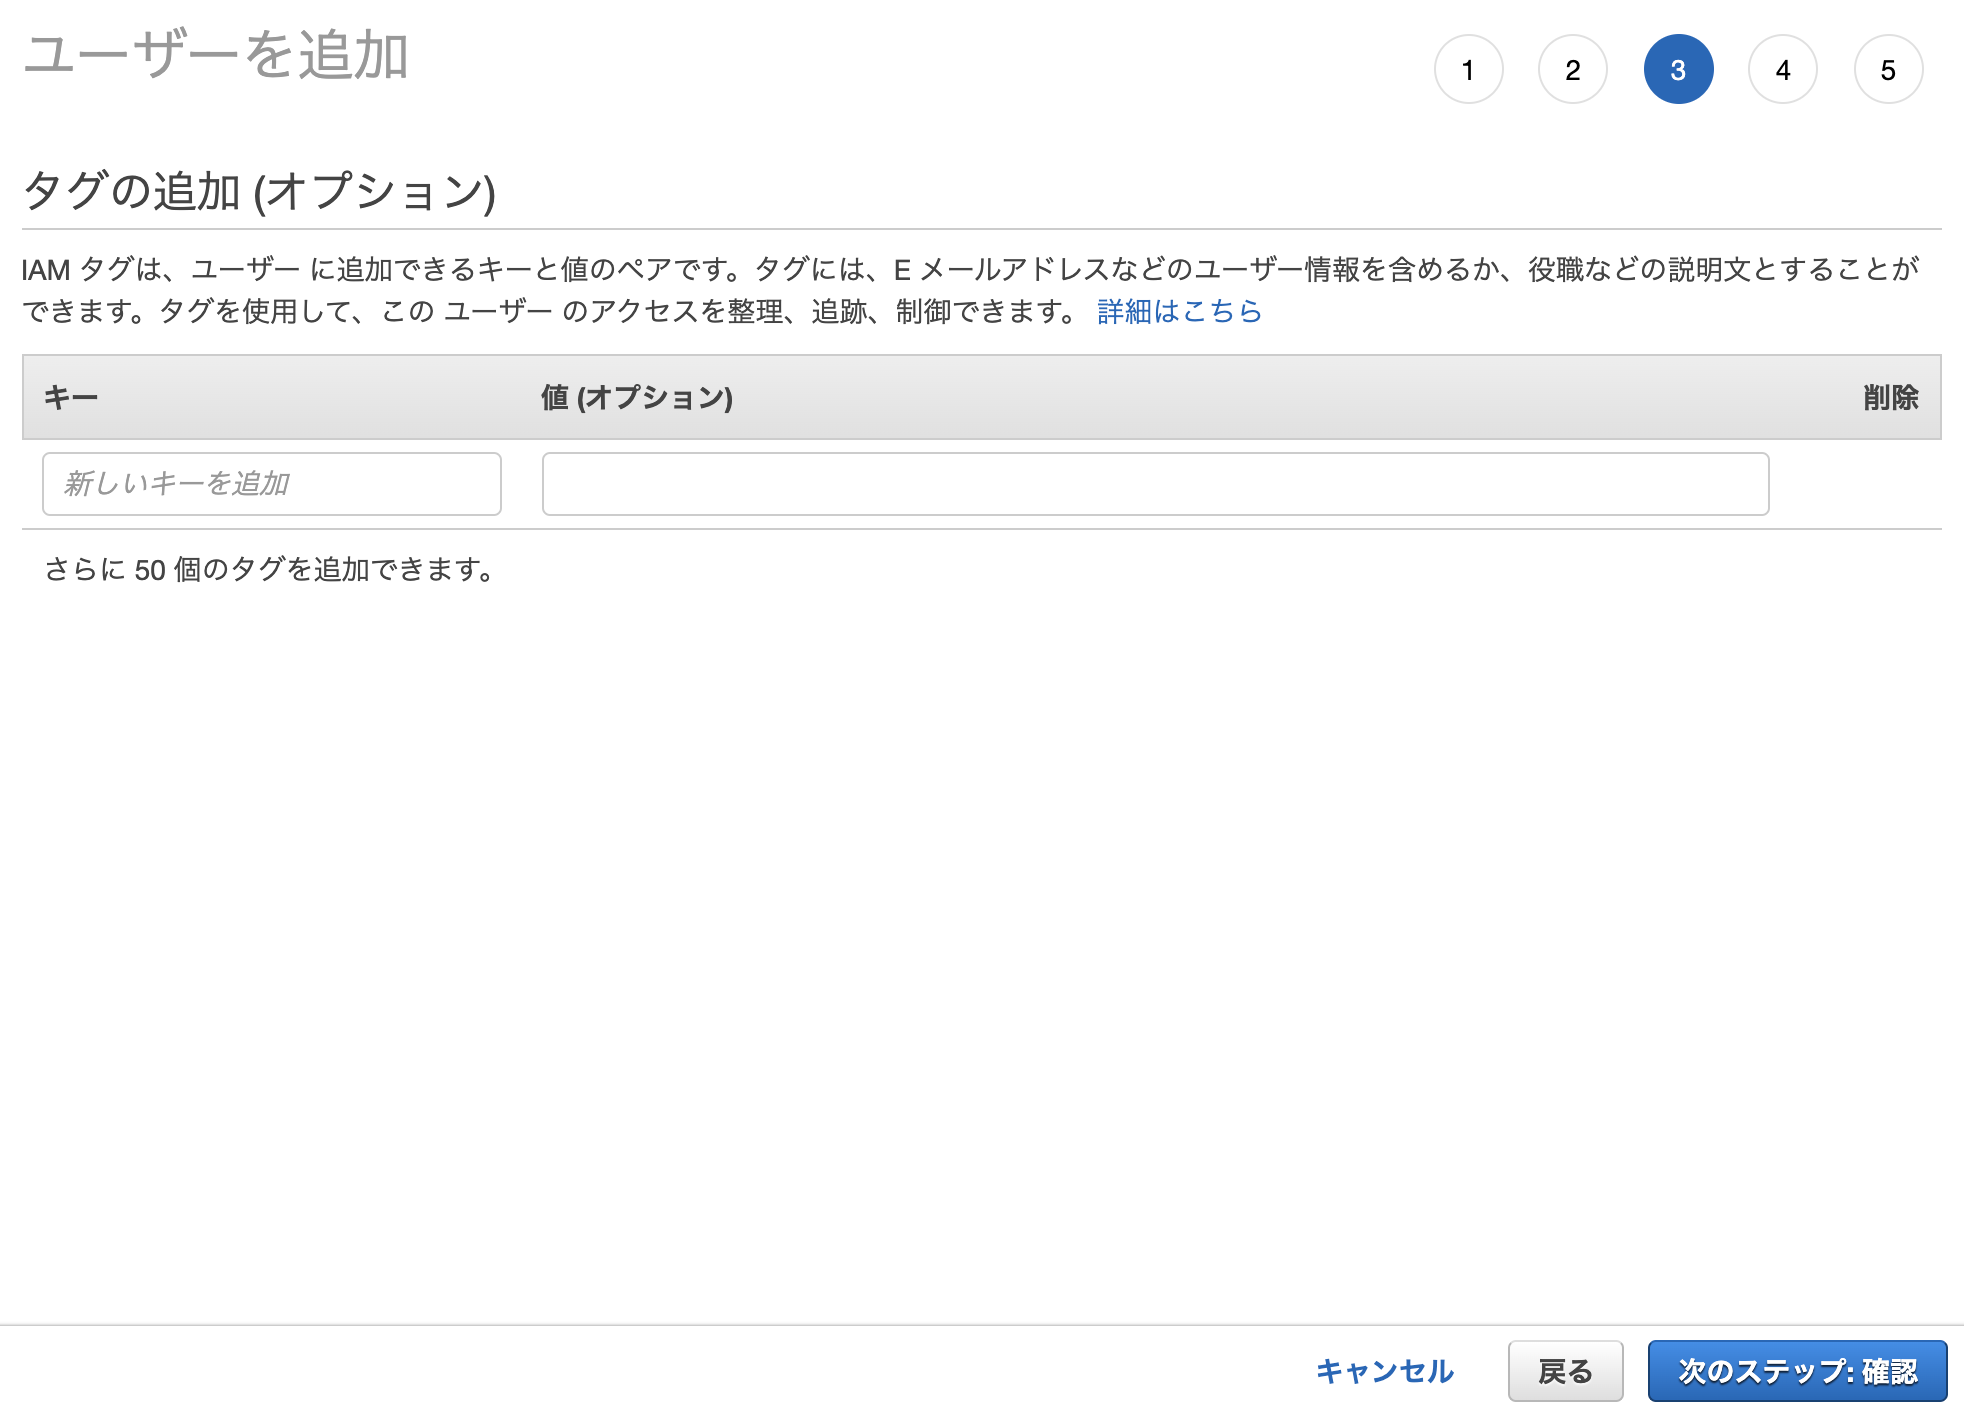Screen dimensions: 1964x1410
Task: Select step 4 in the progress indicator
Action: pos(1784,69)
